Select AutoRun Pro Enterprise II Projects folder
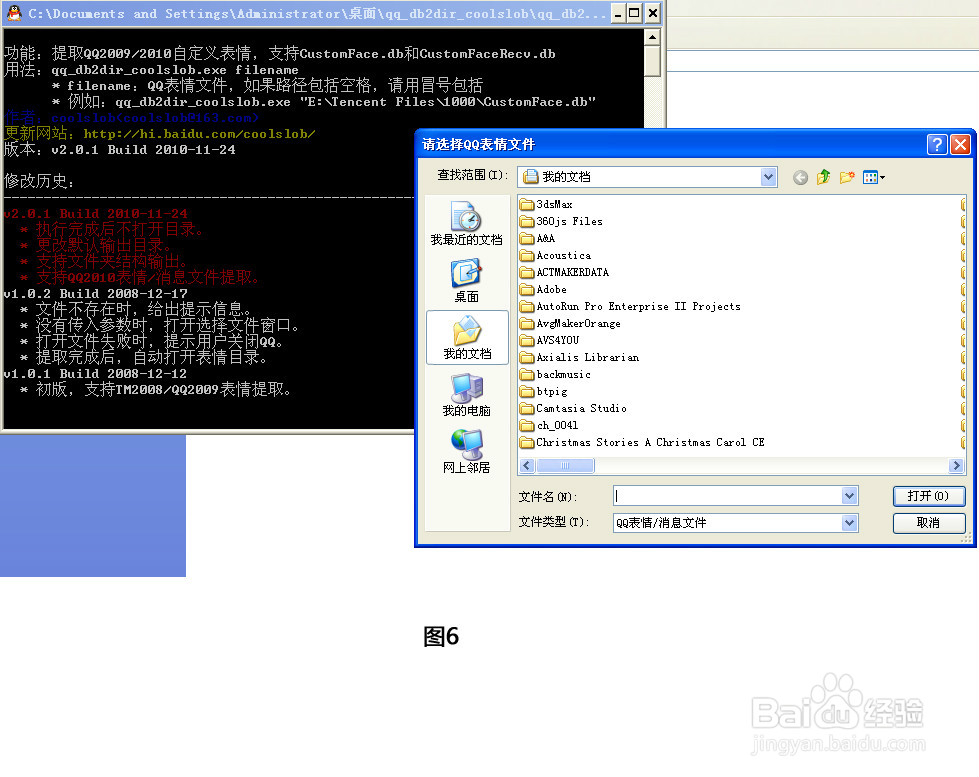Viewport: 979px width, 777px height. tap(631, 306)
